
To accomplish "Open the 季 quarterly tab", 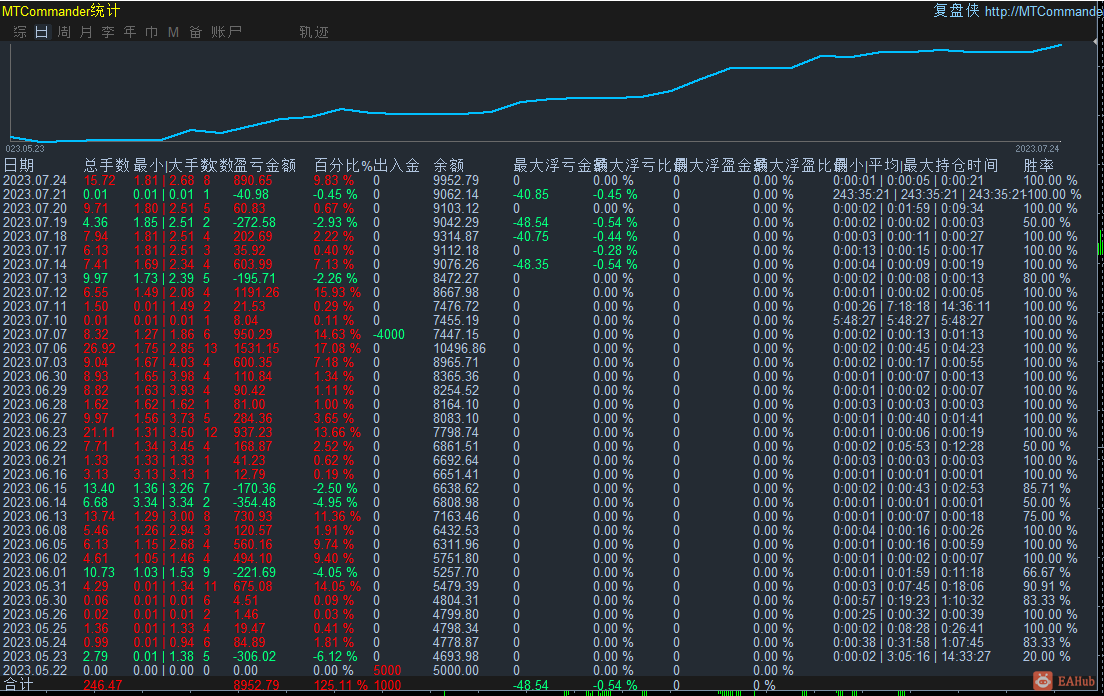I will 108,32.
